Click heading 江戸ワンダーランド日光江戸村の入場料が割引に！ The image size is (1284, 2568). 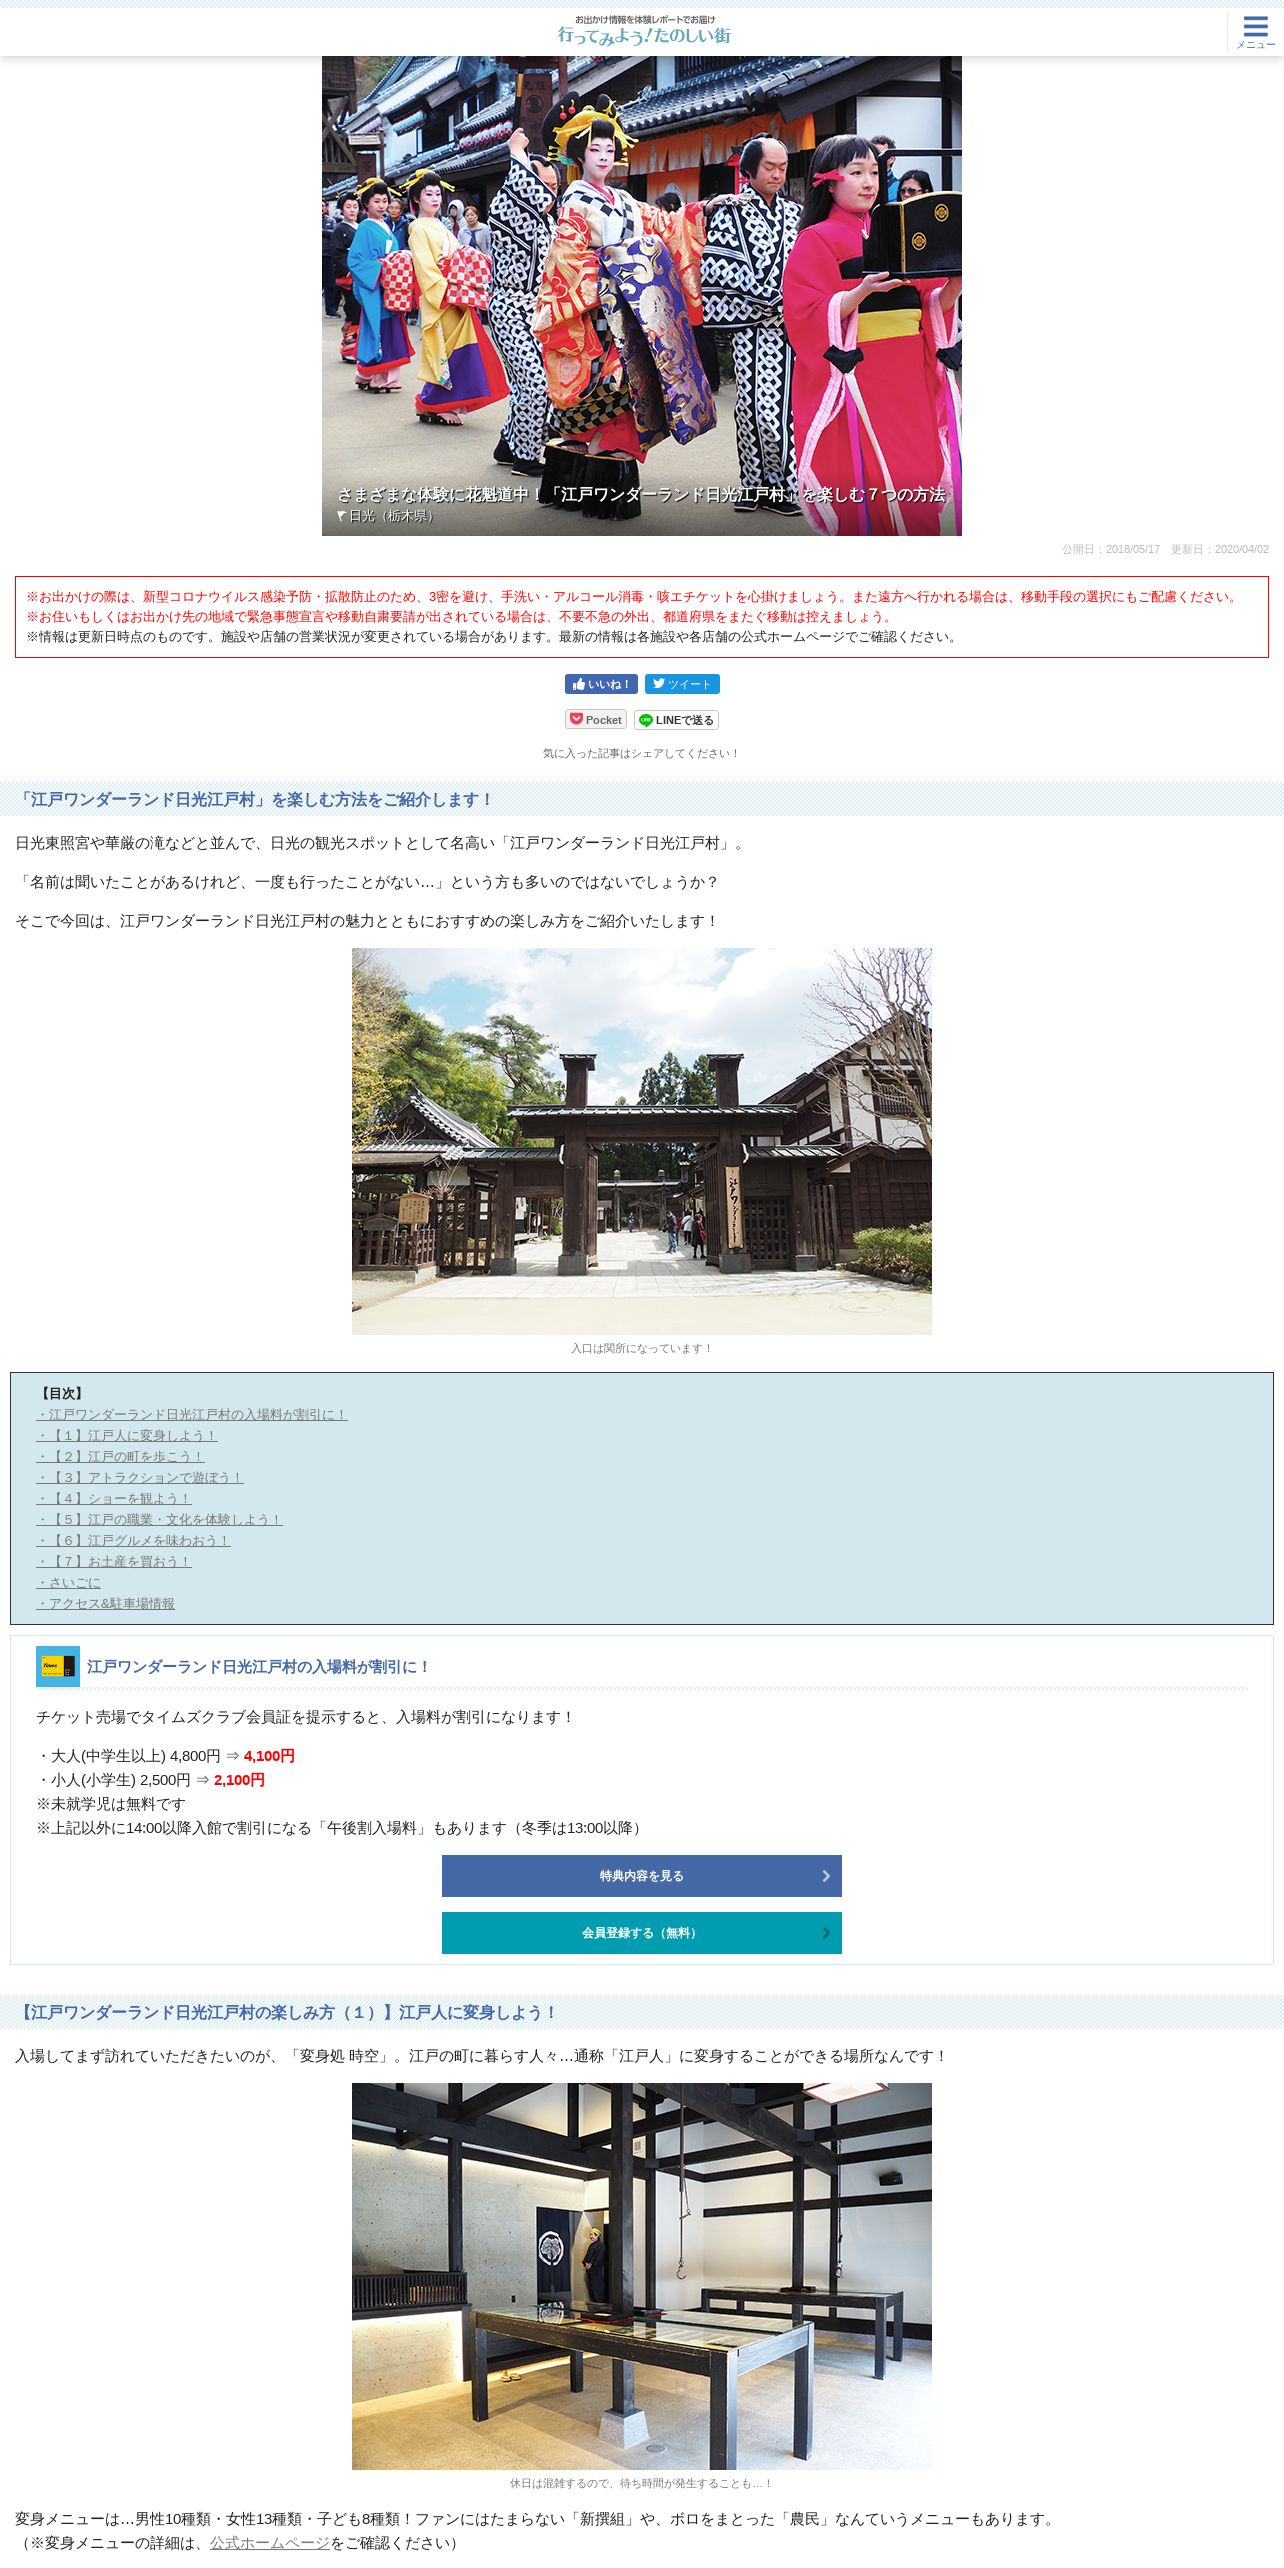pyautogui.click(x=259, y=1667)
